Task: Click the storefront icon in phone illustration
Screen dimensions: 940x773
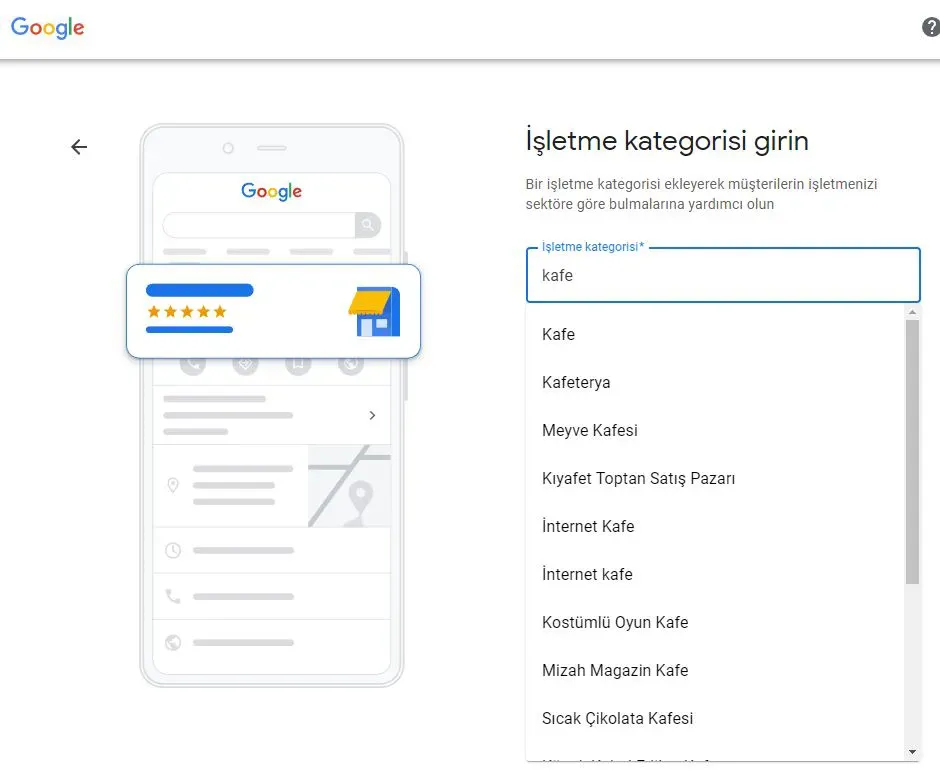Action: [375, 311]
